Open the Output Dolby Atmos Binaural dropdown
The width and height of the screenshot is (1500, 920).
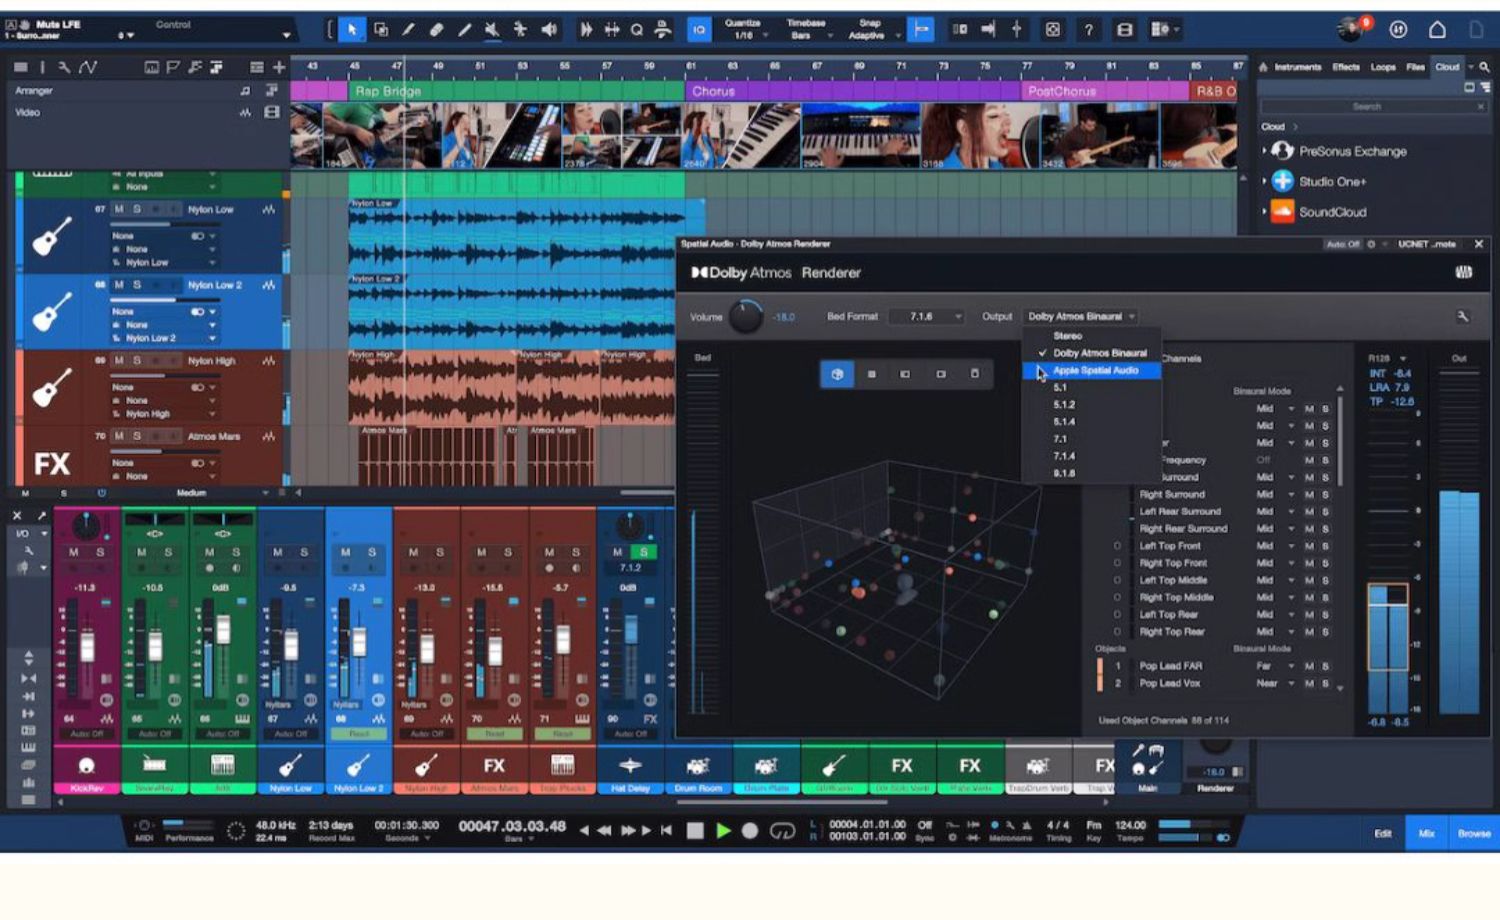[1081, 317]
